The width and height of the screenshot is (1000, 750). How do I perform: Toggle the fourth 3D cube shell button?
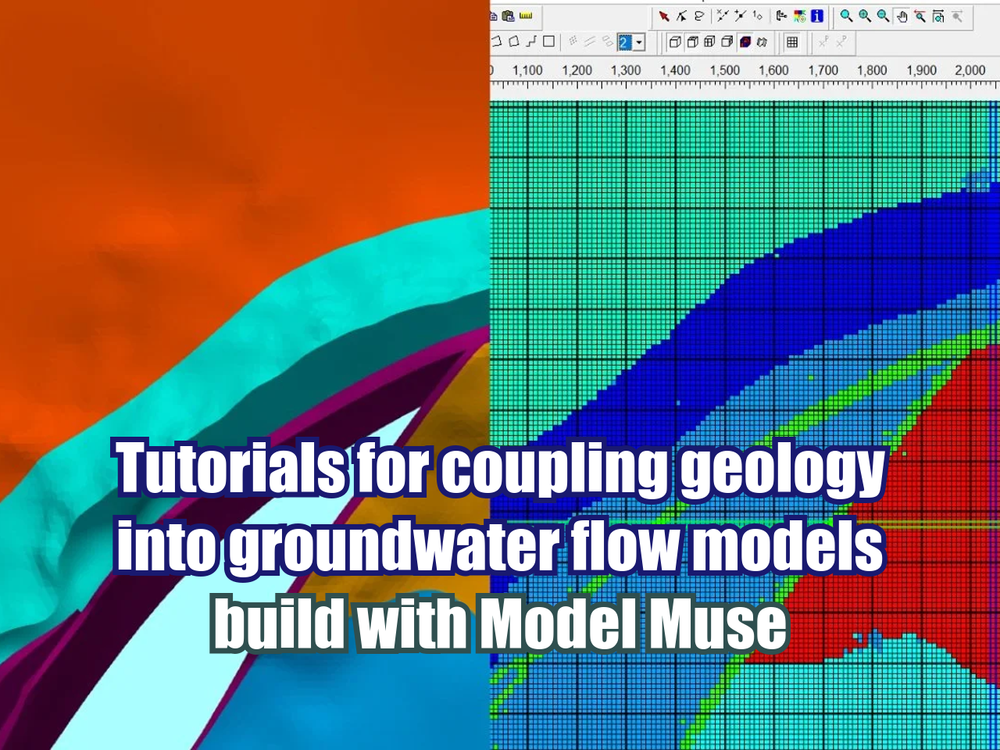(x=726, y=43)
